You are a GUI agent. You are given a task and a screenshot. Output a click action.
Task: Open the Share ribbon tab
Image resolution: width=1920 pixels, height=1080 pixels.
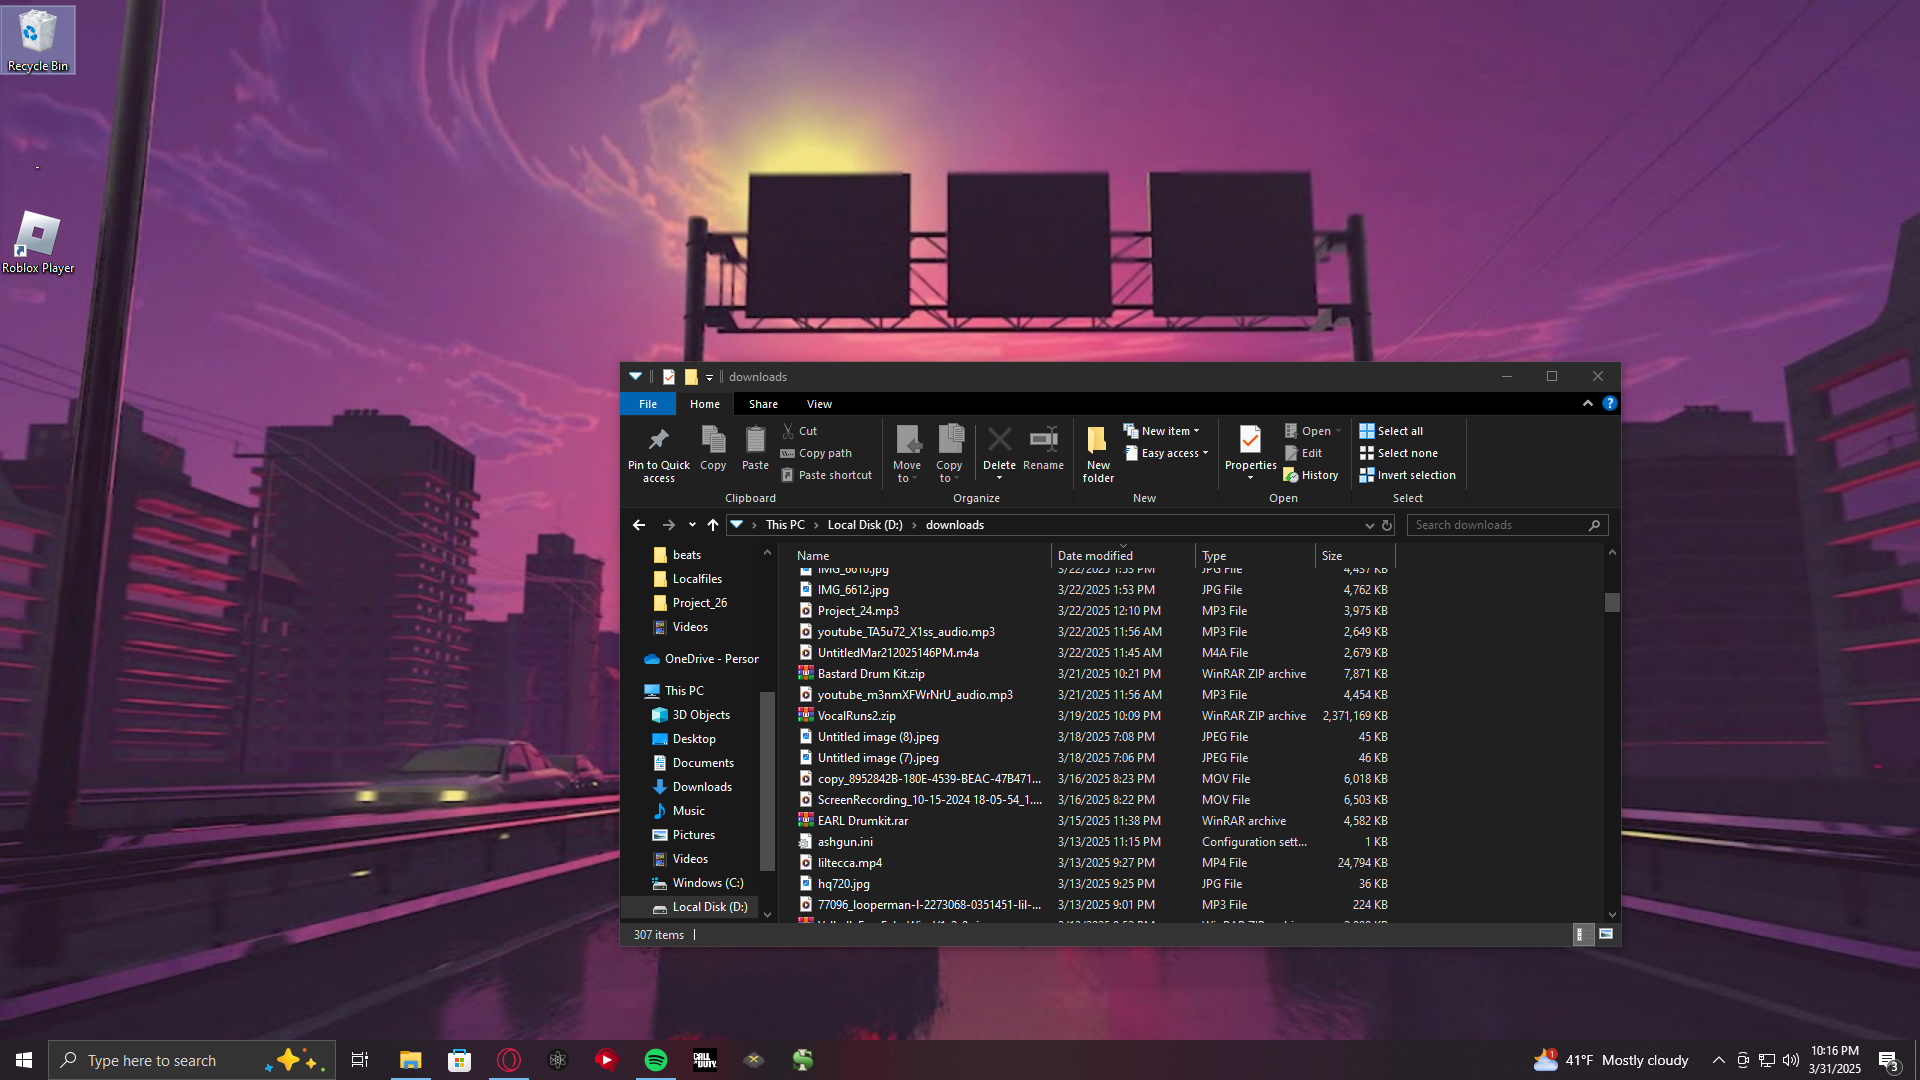(x=763, y=404)
